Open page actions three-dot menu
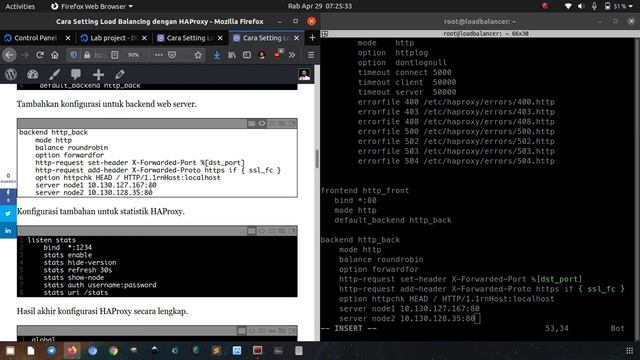 tap(158, 55)
